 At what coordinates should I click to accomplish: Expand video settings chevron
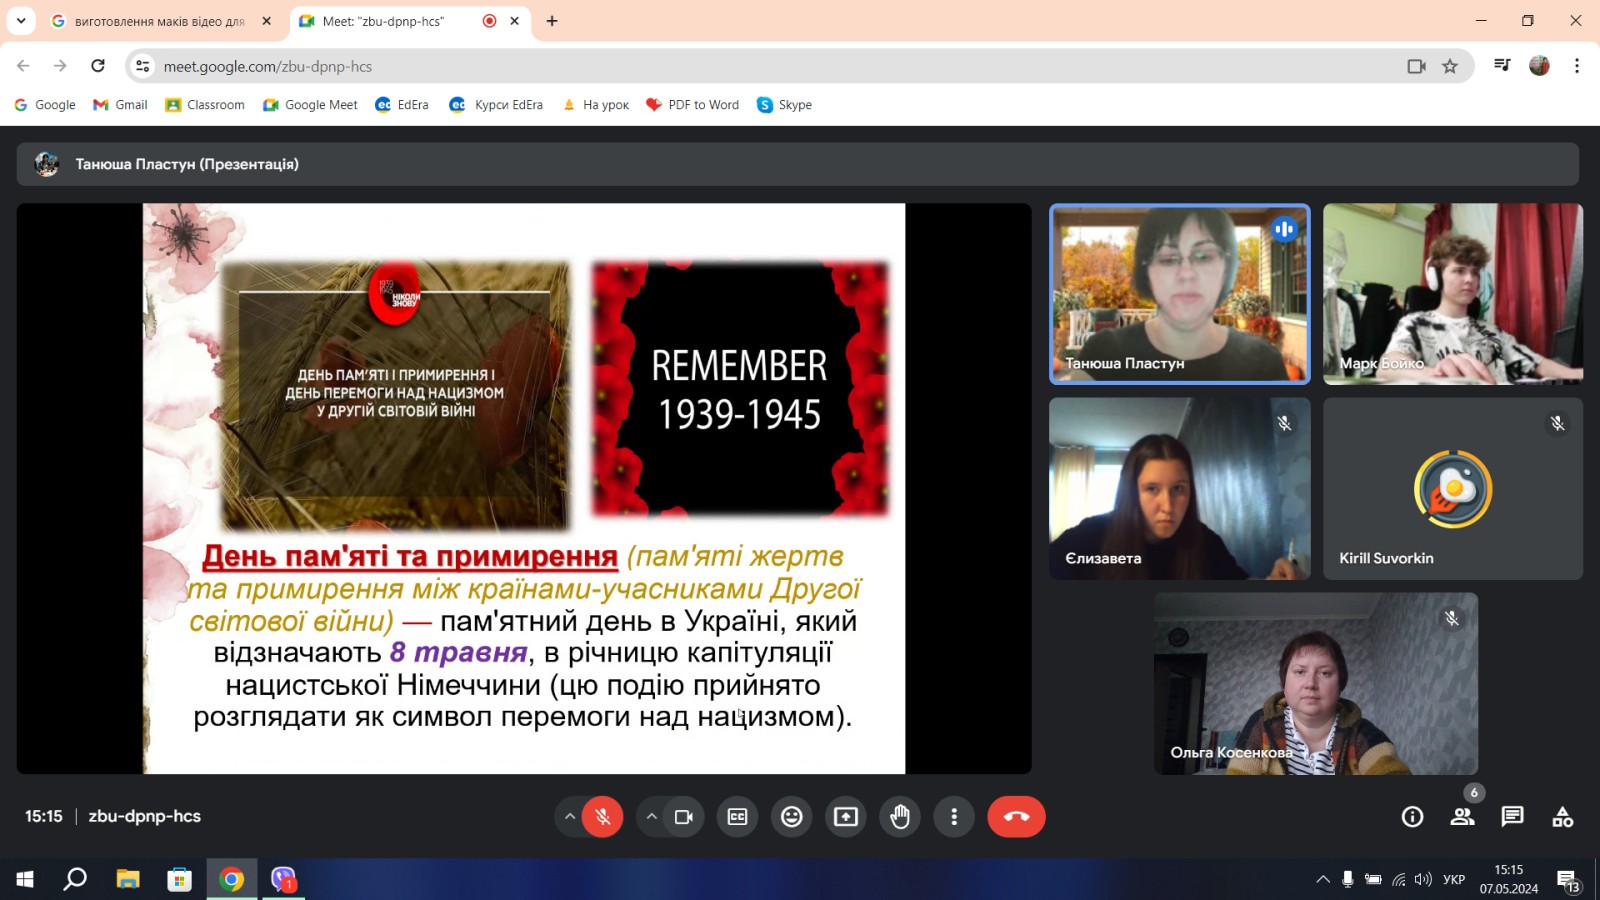pos(651,817)
